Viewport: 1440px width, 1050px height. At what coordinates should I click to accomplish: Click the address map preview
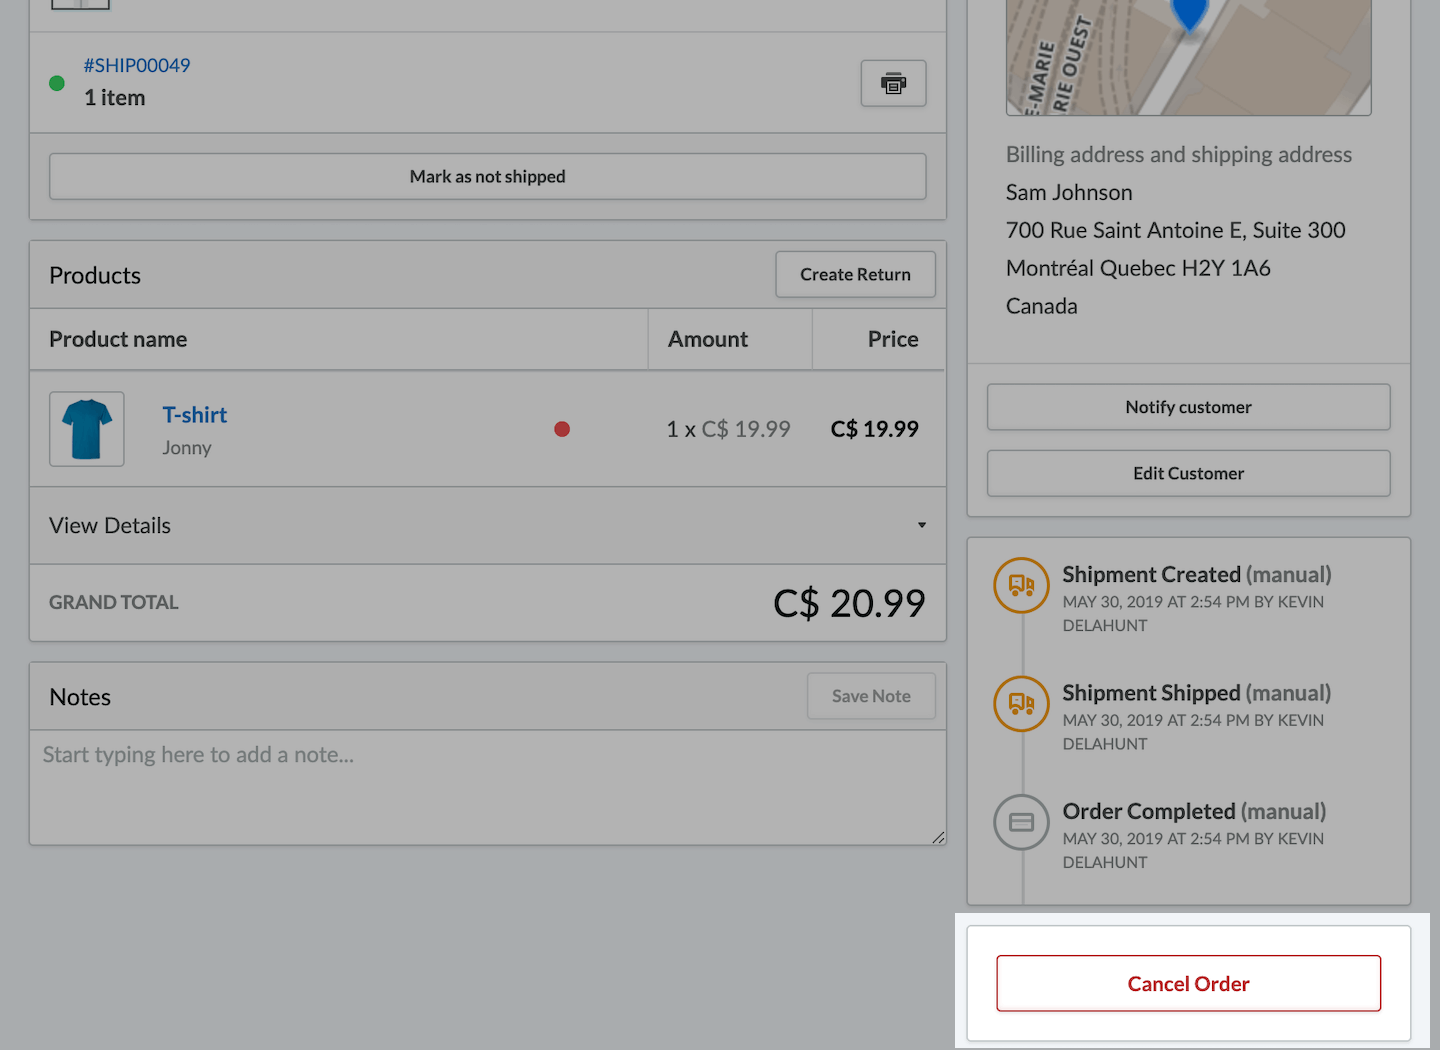1188,57
